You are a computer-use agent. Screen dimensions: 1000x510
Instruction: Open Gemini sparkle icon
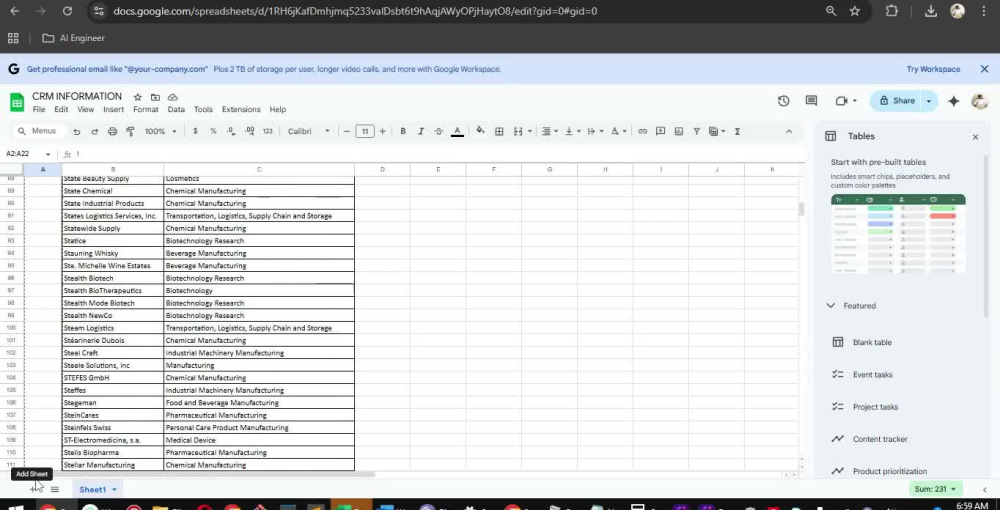(x=953, y=101)
